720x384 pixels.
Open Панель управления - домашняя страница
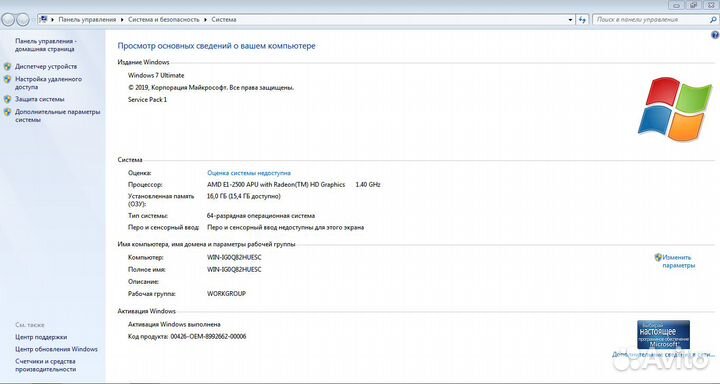(45, 45)
